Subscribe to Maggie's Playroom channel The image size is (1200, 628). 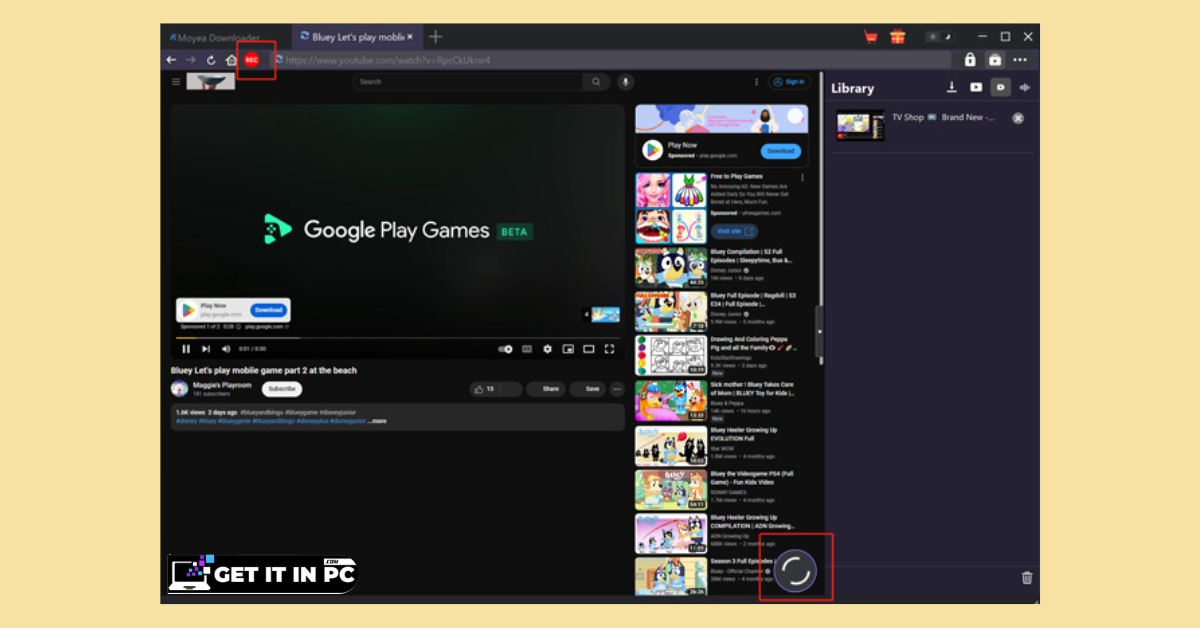[282, 389]
